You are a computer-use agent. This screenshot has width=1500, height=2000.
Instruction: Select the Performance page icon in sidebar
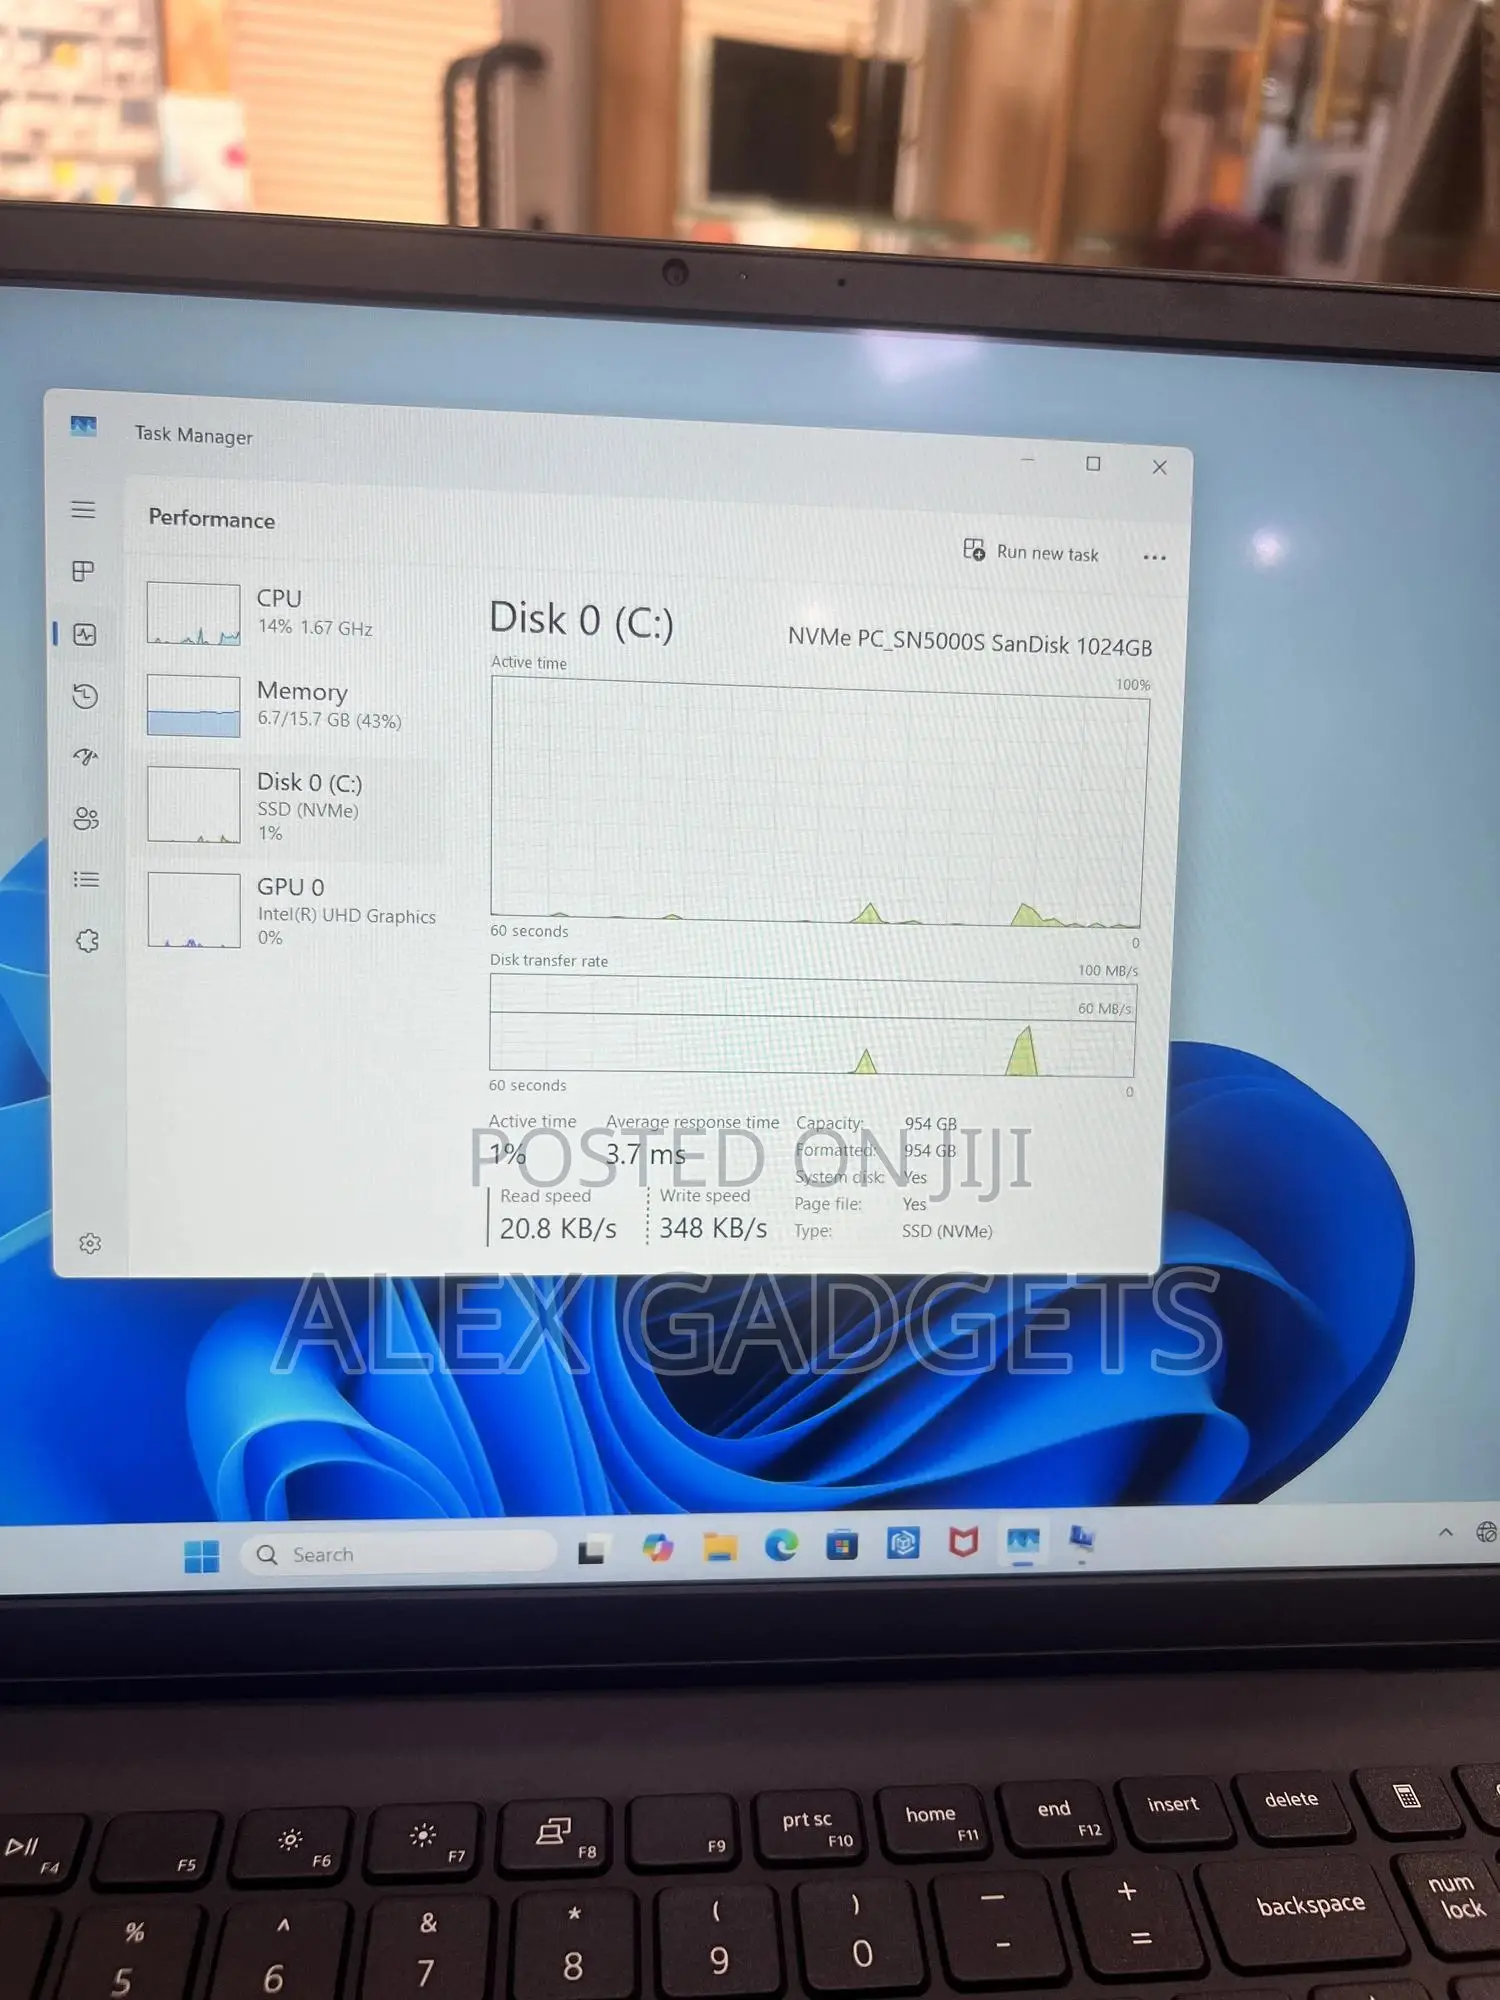click(85, 634)
